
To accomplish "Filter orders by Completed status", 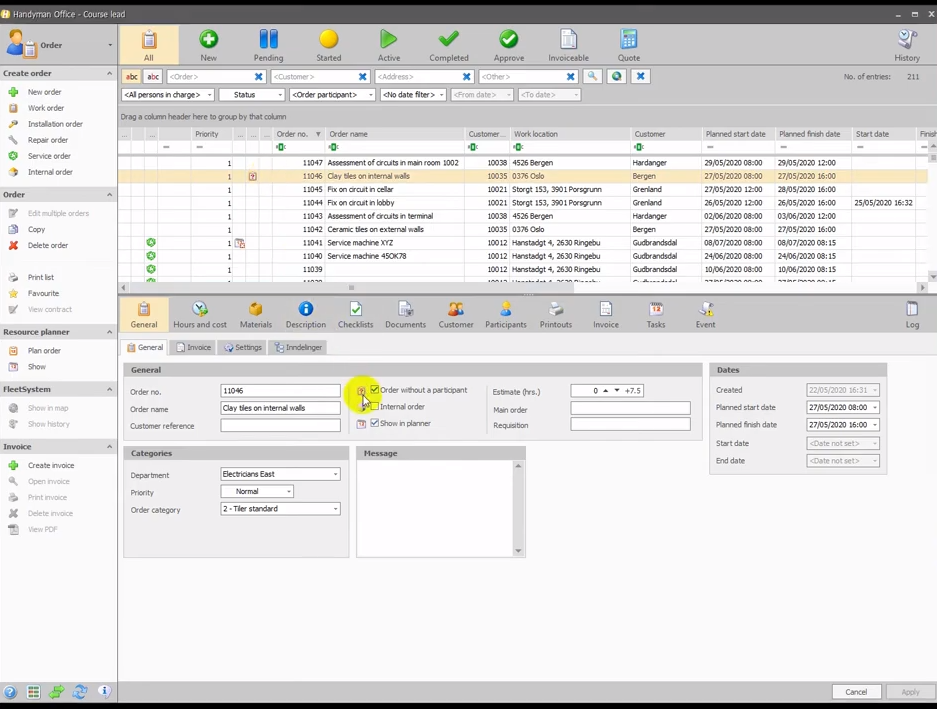I will click(449, 45).
